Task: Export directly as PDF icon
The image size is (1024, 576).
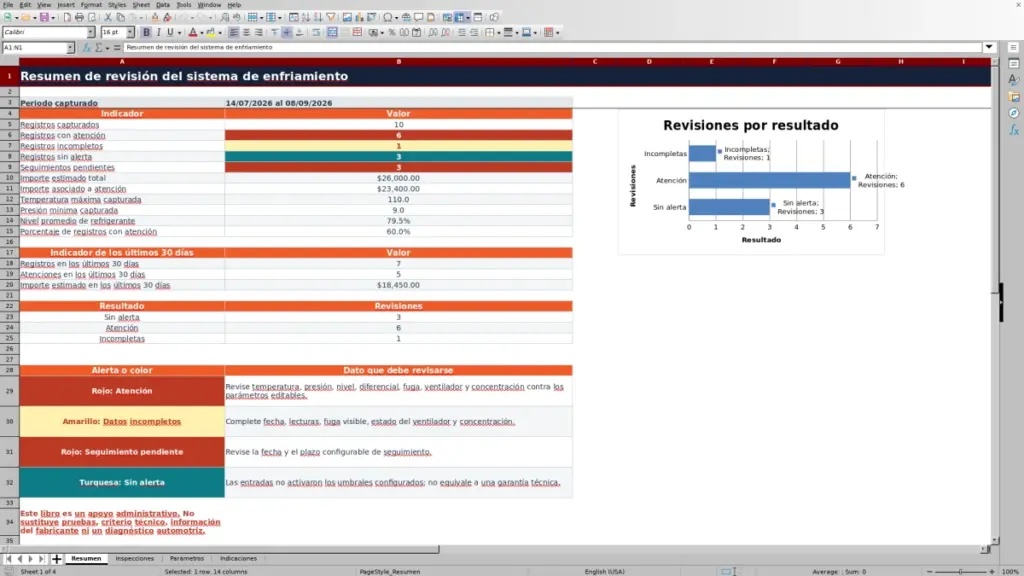Action: coord(67,18)
